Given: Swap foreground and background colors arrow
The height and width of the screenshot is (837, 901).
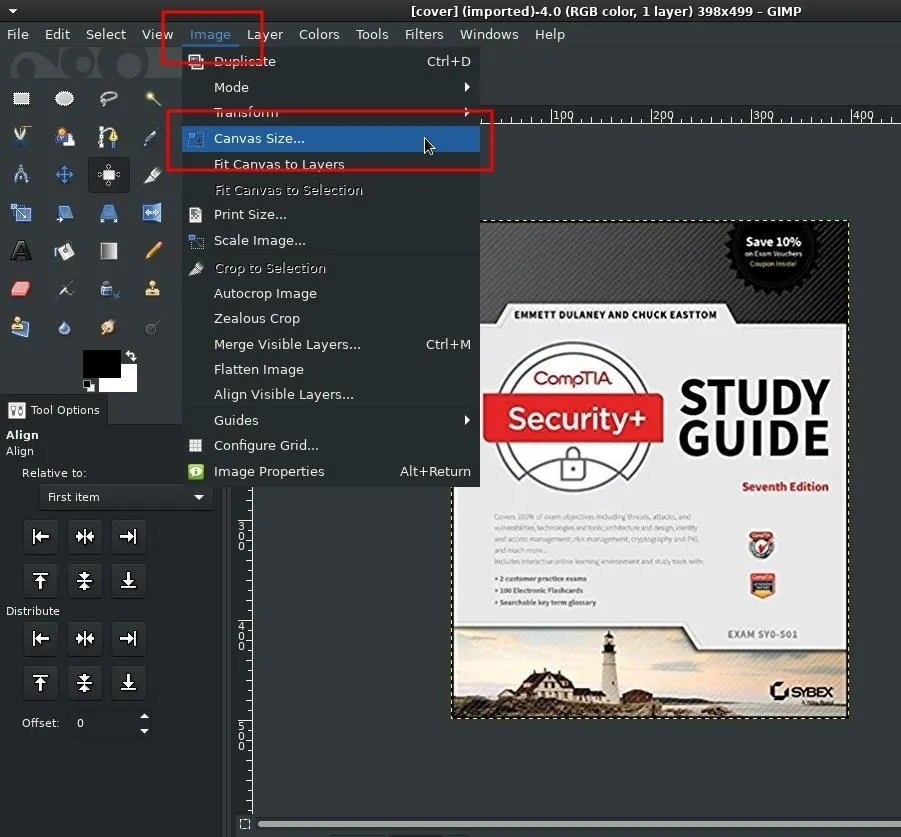Looking at the screenshot, I should click(x=131, y=356).
